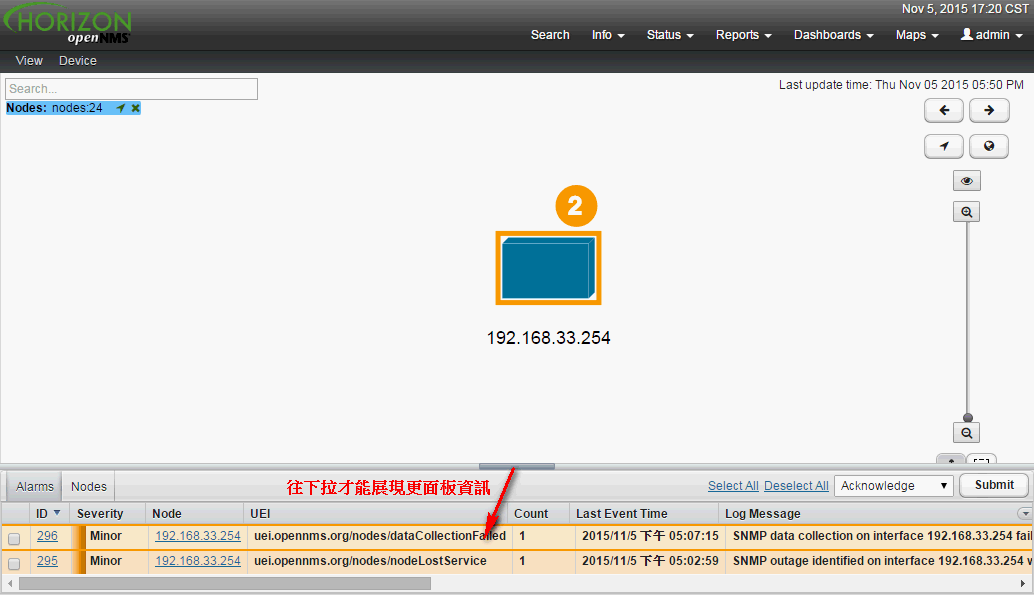Viewport: 1034px width, 595px height.
Task: Open node link 192.168.33.254 in alarm 295 row
Action: (x=198, y=561)
